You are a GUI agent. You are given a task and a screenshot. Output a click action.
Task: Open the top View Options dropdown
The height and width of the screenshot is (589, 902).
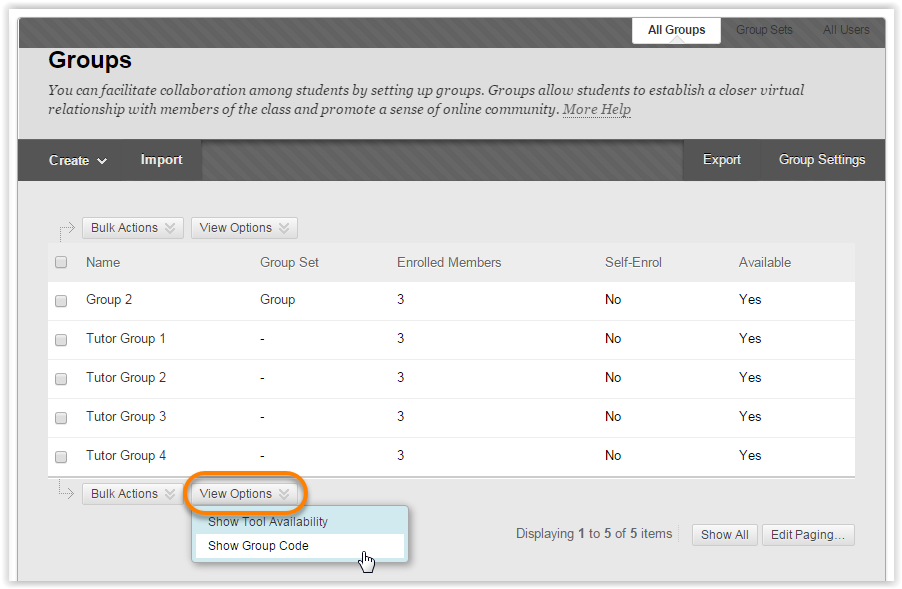pos(244,228)
